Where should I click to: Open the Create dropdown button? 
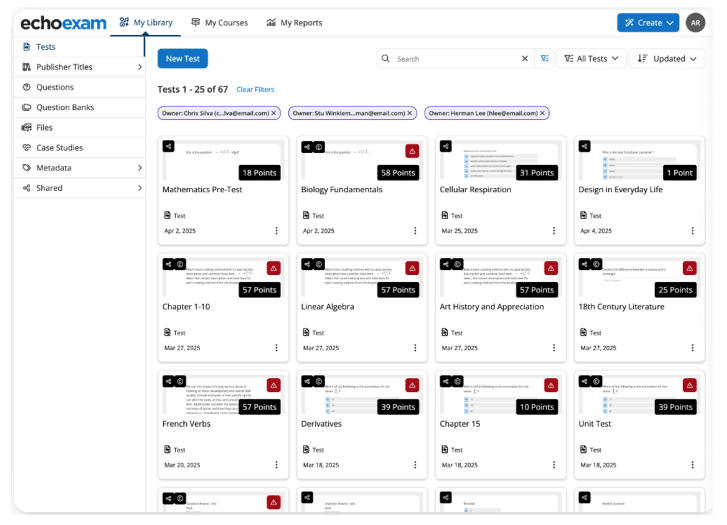pos(648,23)
